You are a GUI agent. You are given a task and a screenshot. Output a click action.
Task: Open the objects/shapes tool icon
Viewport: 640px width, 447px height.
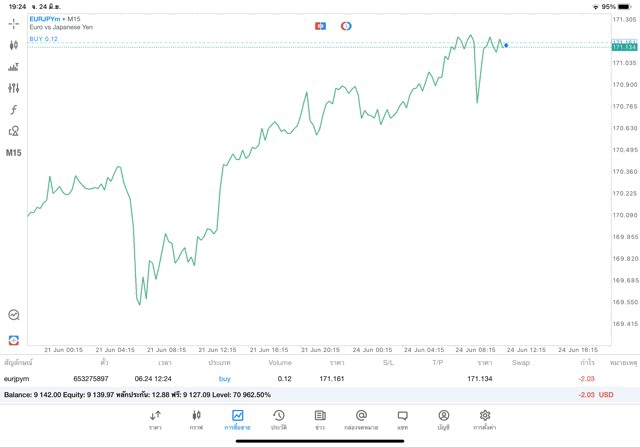pos(14,131)
